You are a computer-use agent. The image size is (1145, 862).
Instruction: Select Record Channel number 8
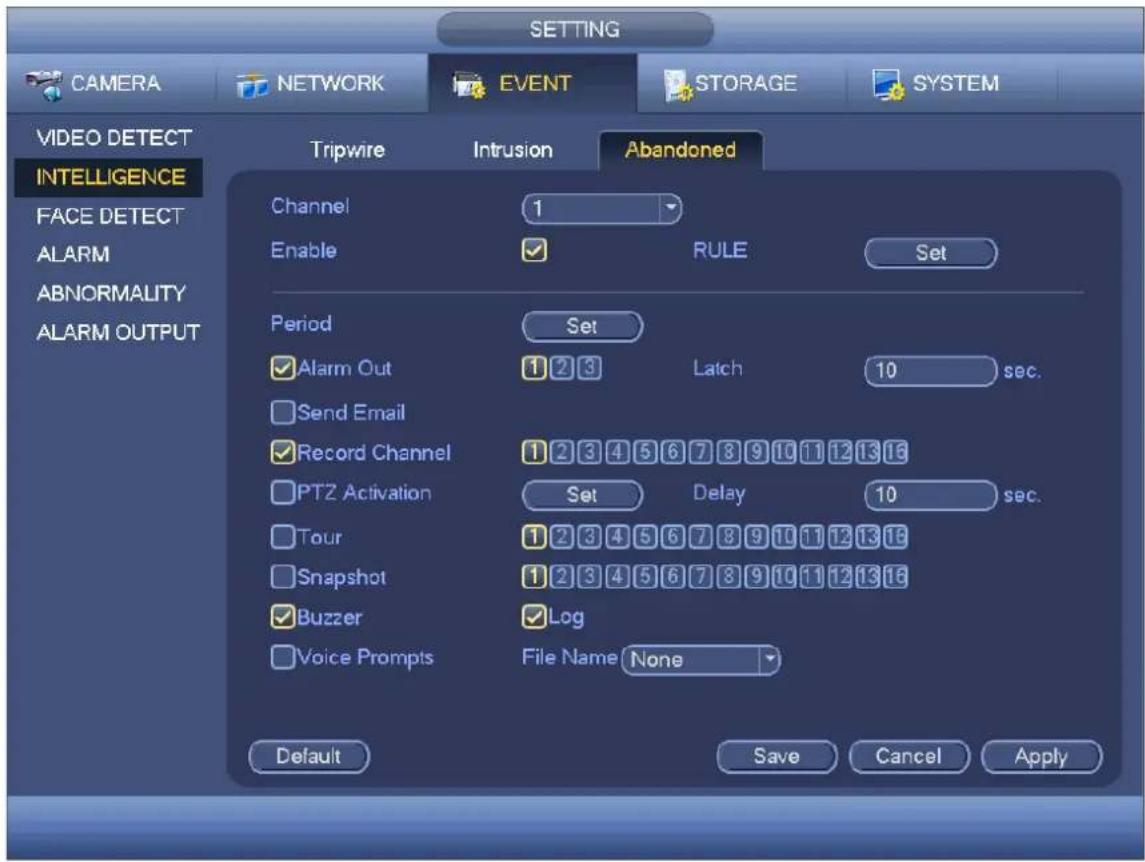pos(728,453)
